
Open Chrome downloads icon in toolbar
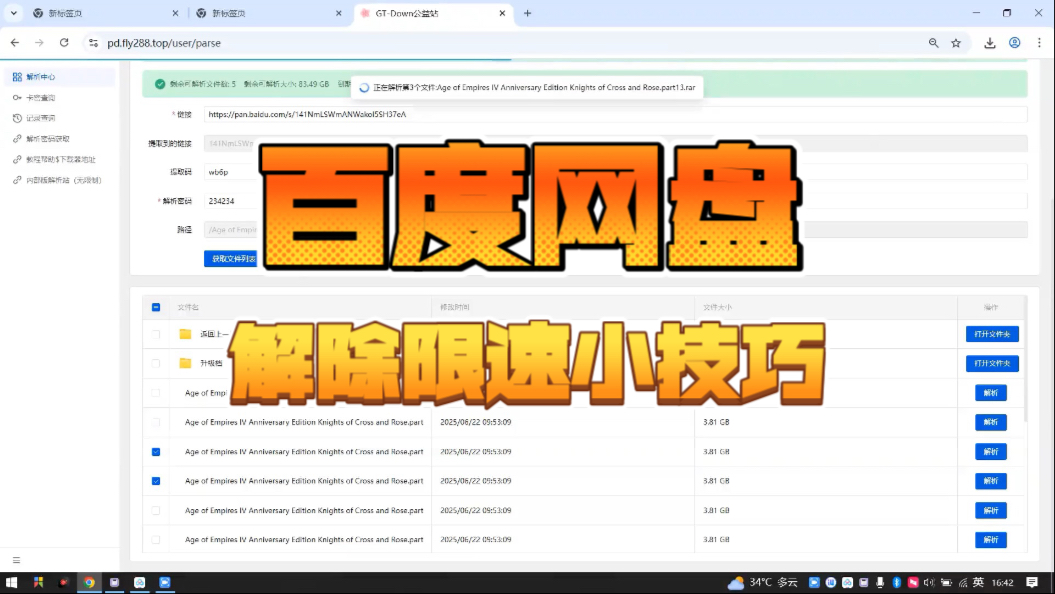coord(989,43)
